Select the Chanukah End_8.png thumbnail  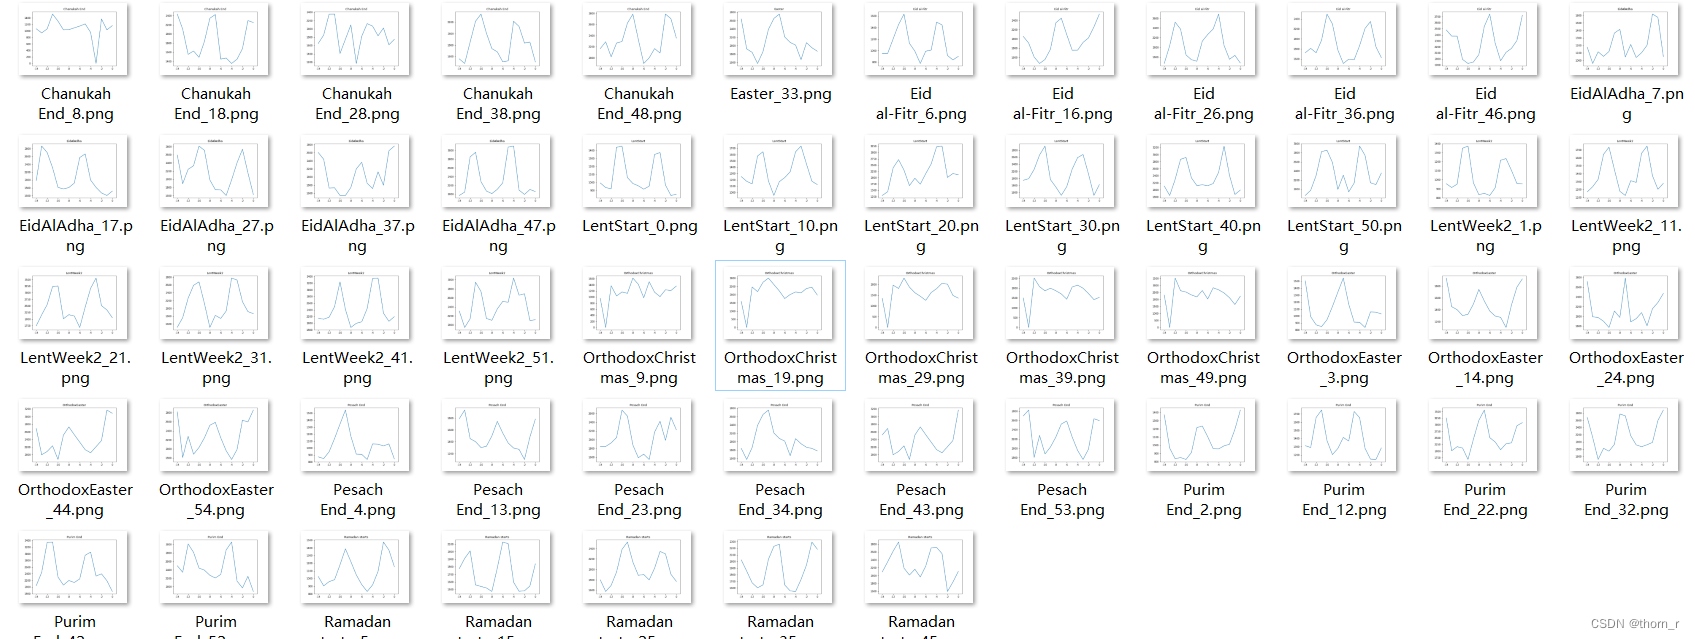75,40
